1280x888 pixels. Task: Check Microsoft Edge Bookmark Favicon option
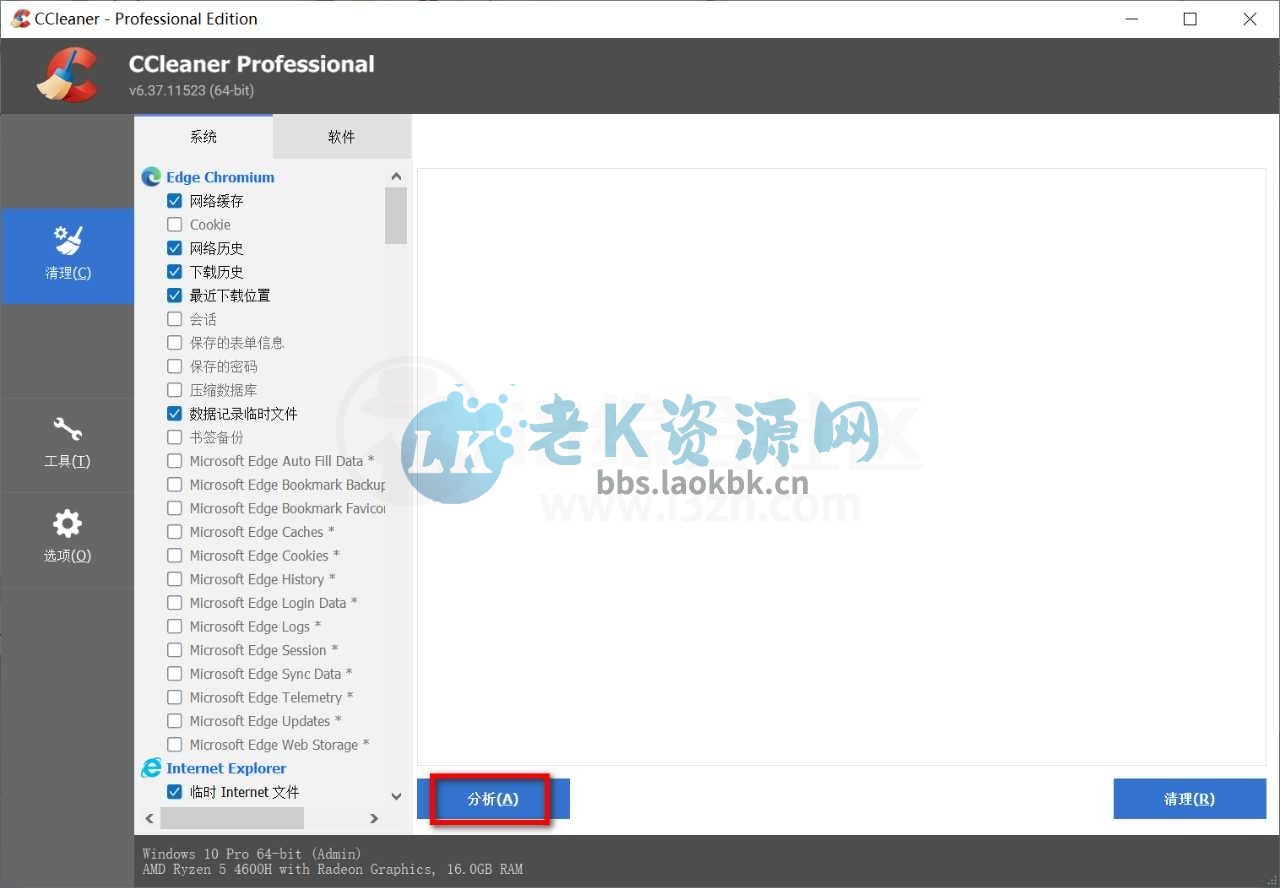pos(174,509)
